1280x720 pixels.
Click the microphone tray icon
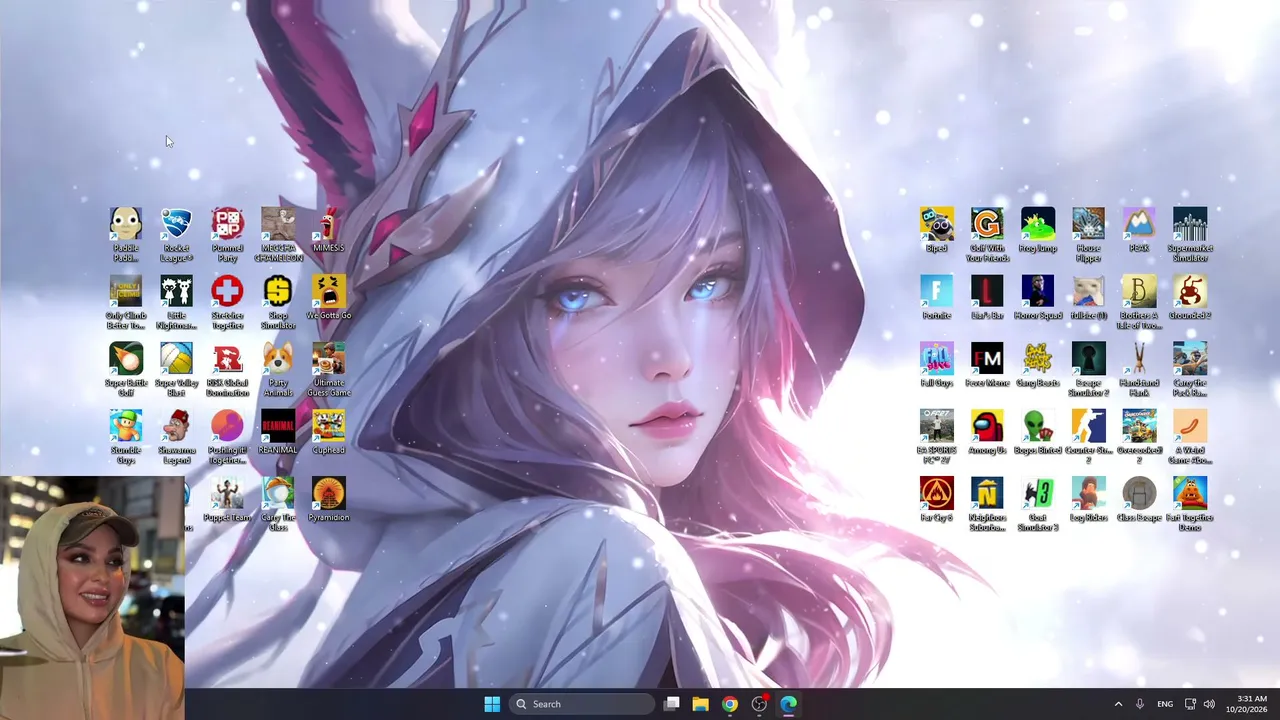(1139, 704)
